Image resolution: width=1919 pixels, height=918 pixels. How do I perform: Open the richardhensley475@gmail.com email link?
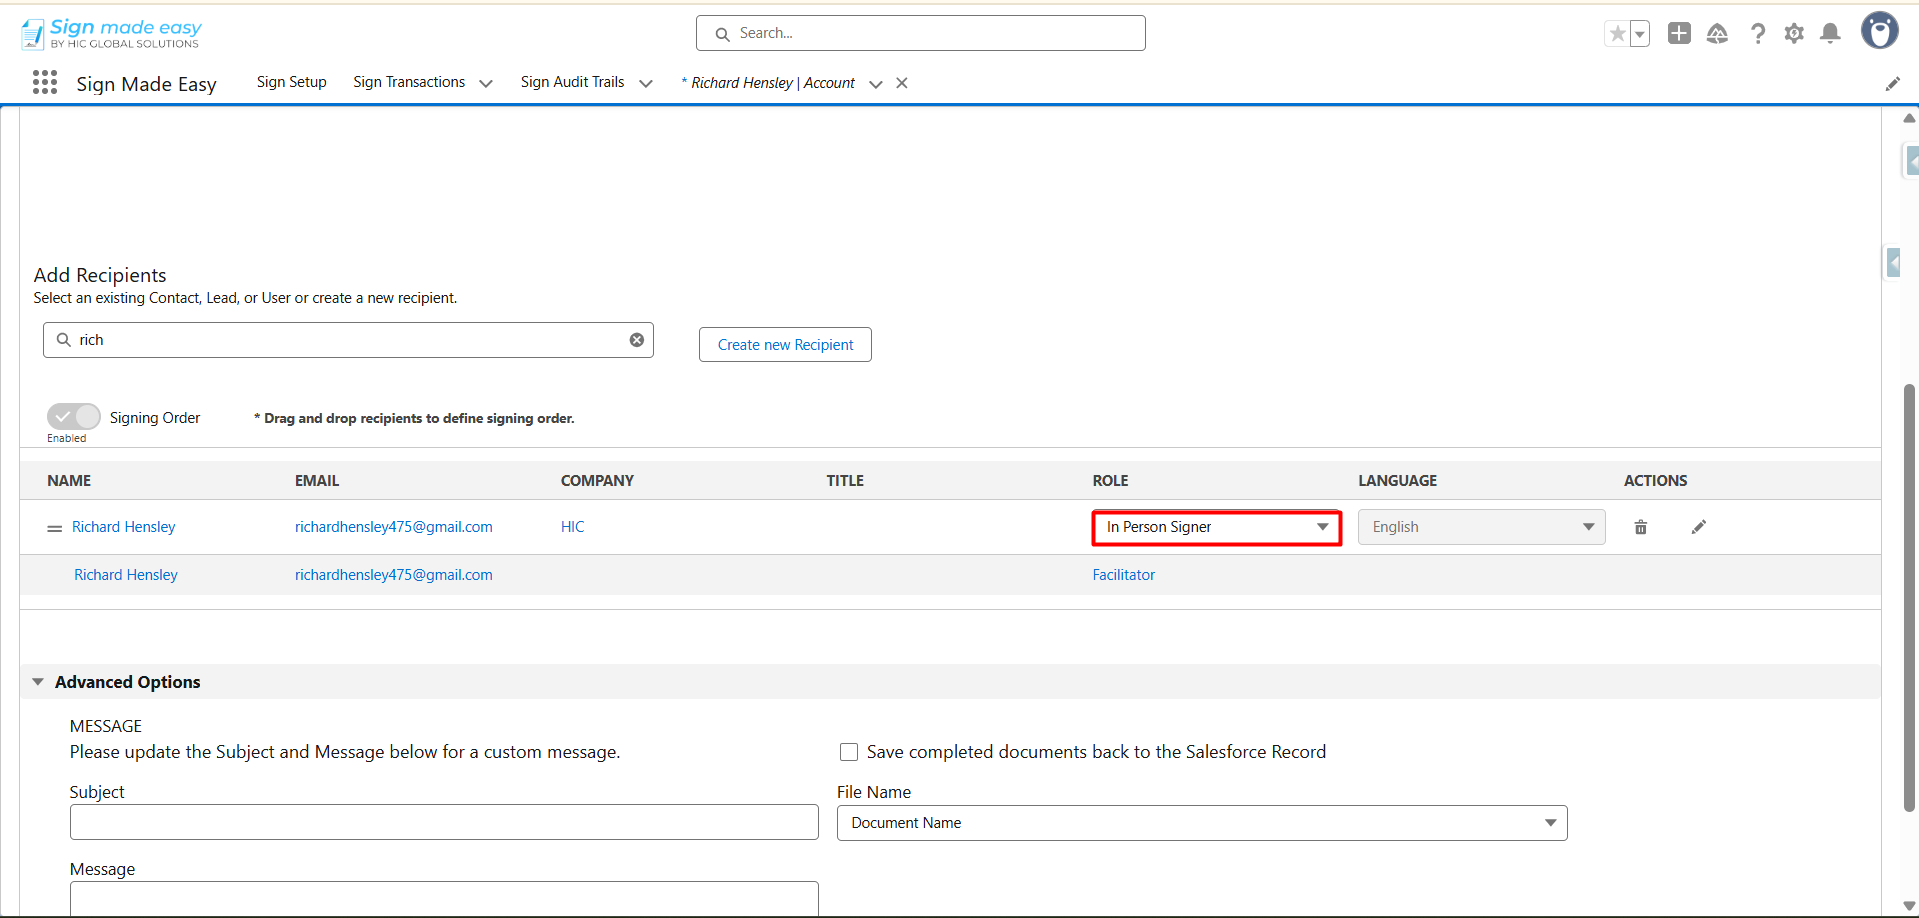click(393, 527)
